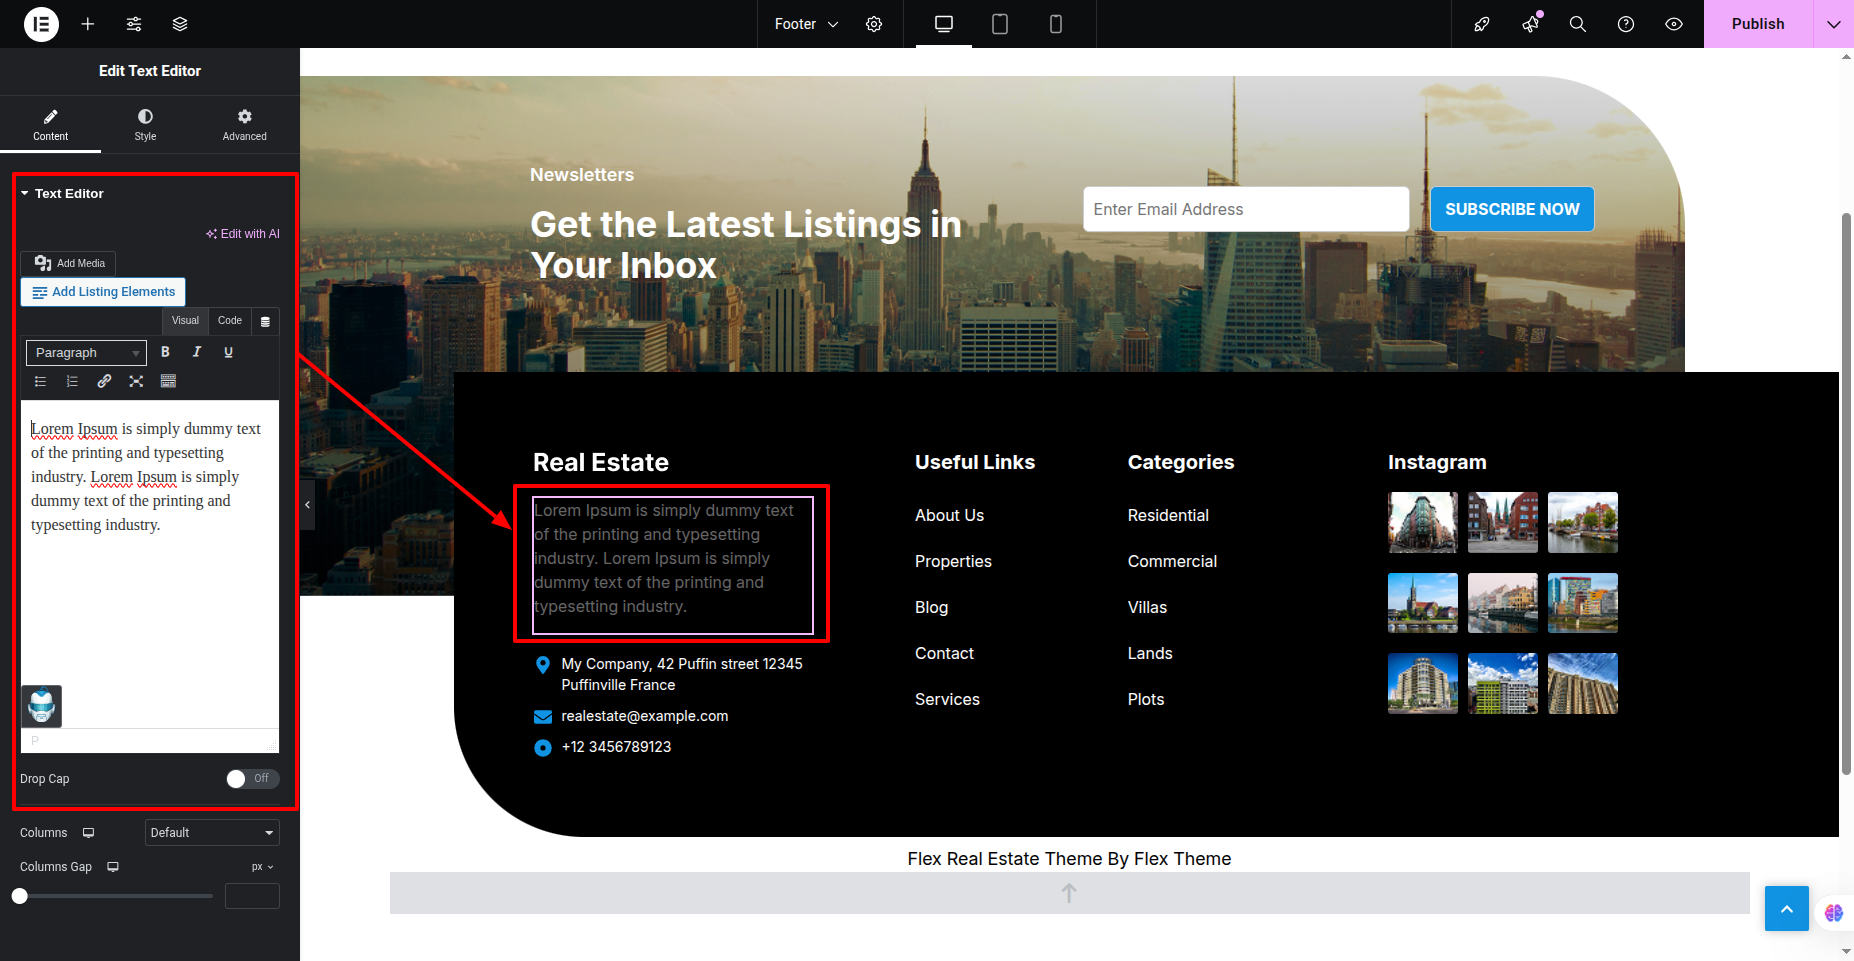This screenshot has width=1854, height=961.
Task: Click the insert link icon in editor
Action: (104, 381)
